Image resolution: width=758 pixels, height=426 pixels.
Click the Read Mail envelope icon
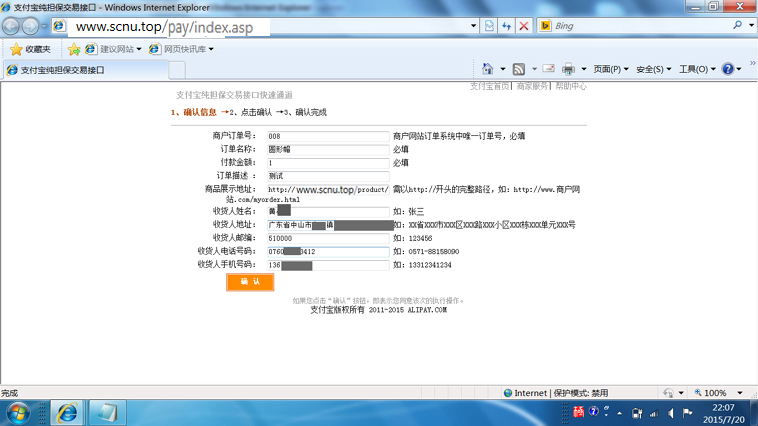[548, 69]
